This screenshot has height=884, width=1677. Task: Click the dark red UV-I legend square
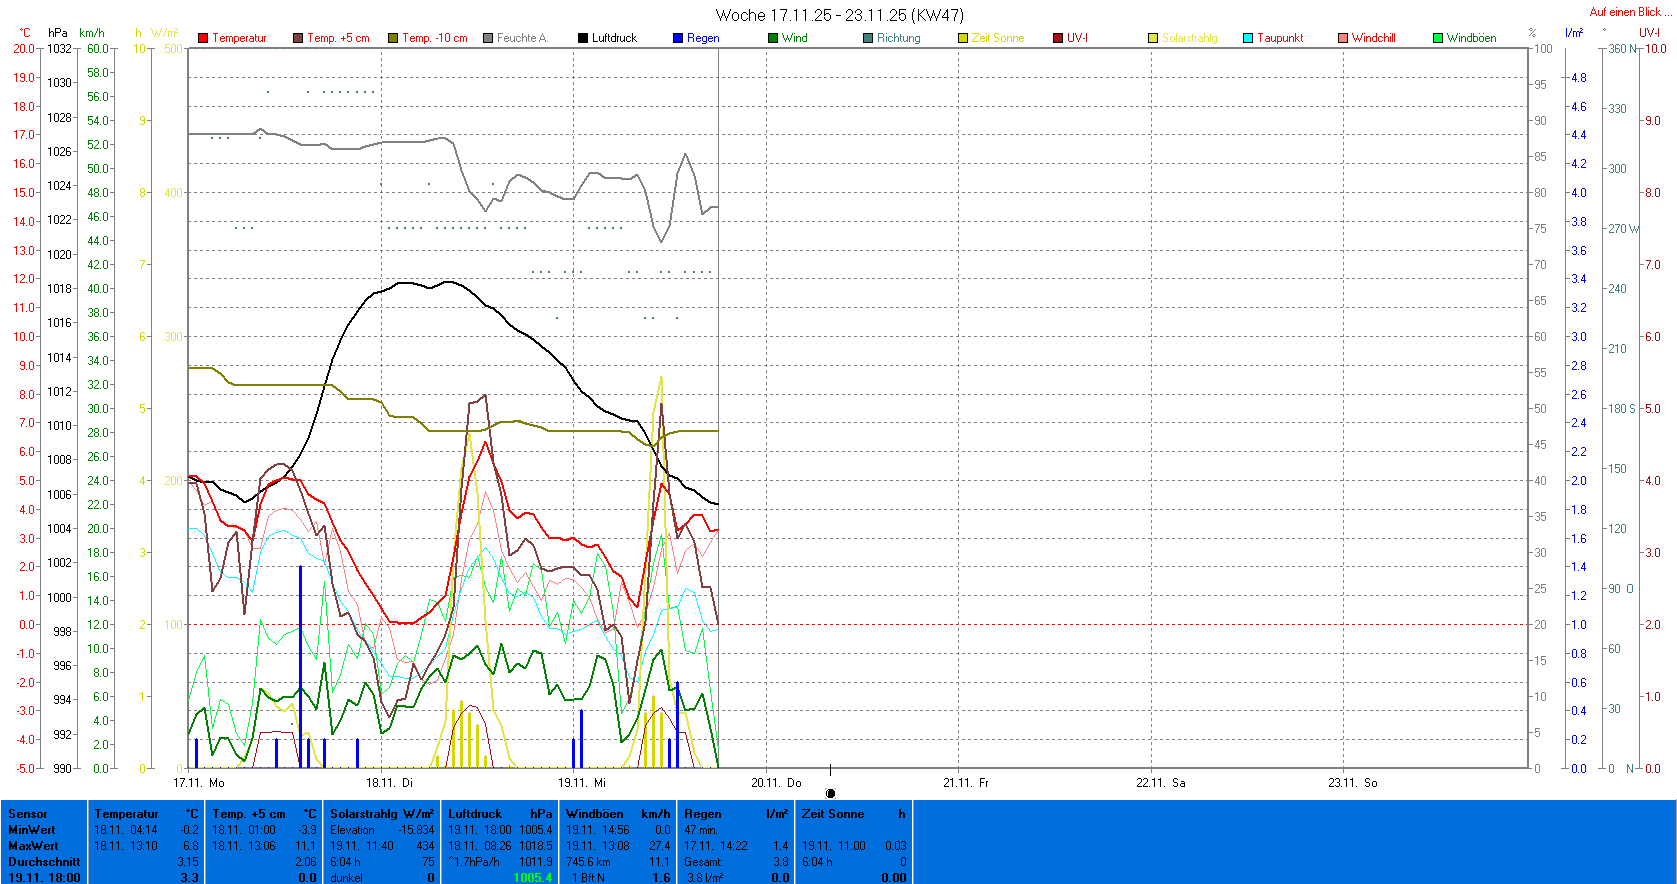[1058, 38]
